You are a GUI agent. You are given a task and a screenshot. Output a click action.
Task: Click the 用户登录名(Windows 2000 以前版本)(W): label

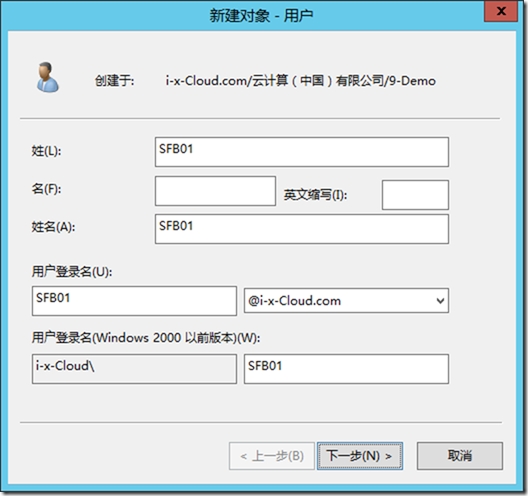(x=146, y=337)
